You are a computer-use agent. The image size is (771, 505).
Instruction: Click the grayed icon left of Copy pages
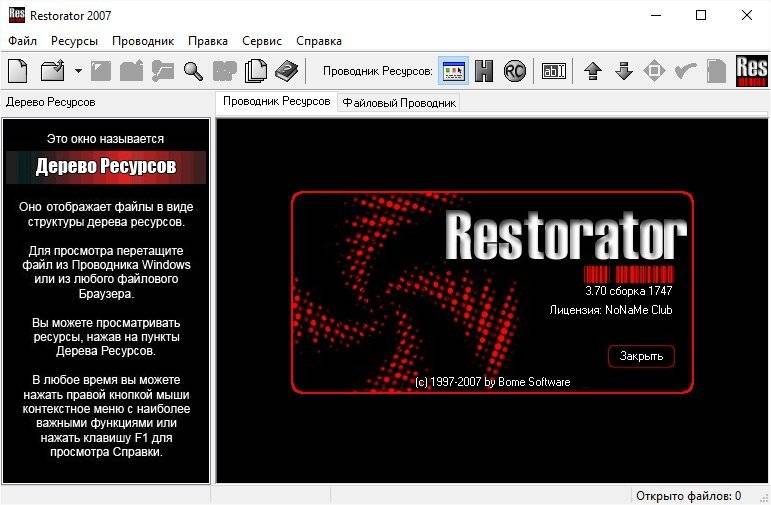225,71
